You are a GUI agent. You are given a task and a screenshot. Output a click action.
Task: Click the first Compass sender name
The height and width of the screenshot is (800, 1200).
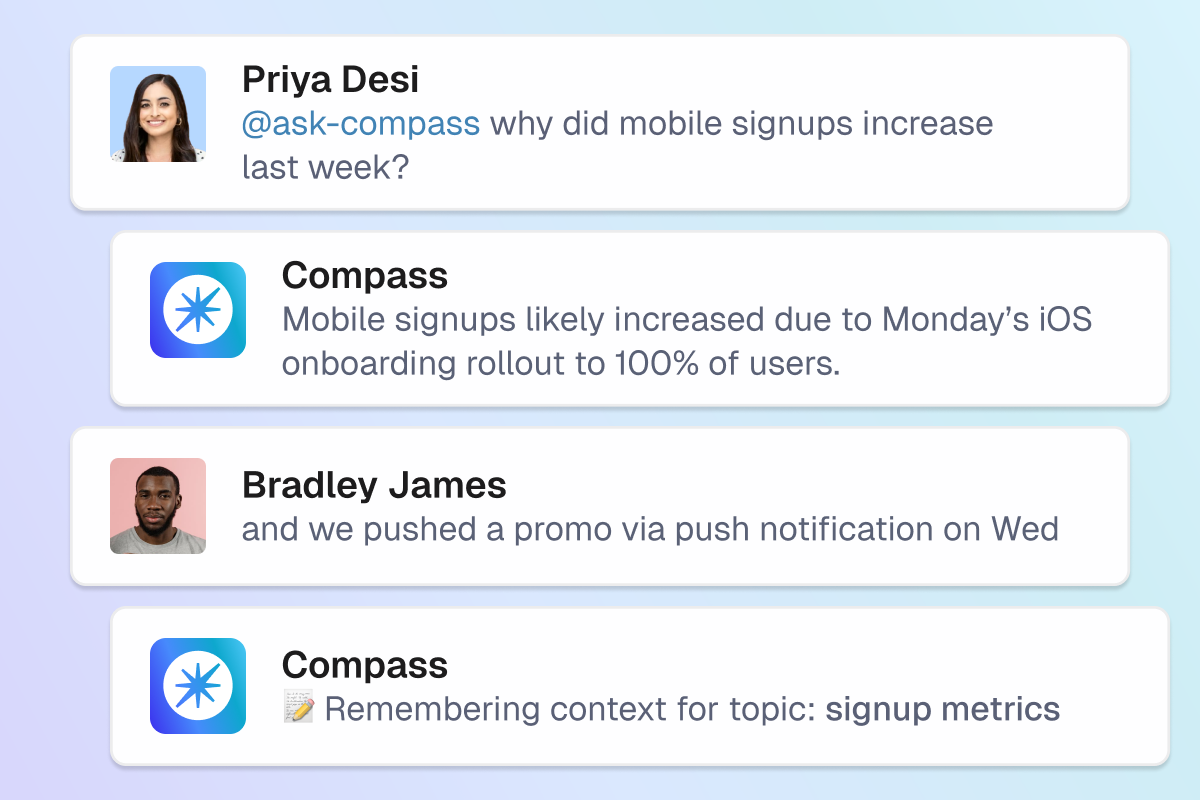coord(365,275)
